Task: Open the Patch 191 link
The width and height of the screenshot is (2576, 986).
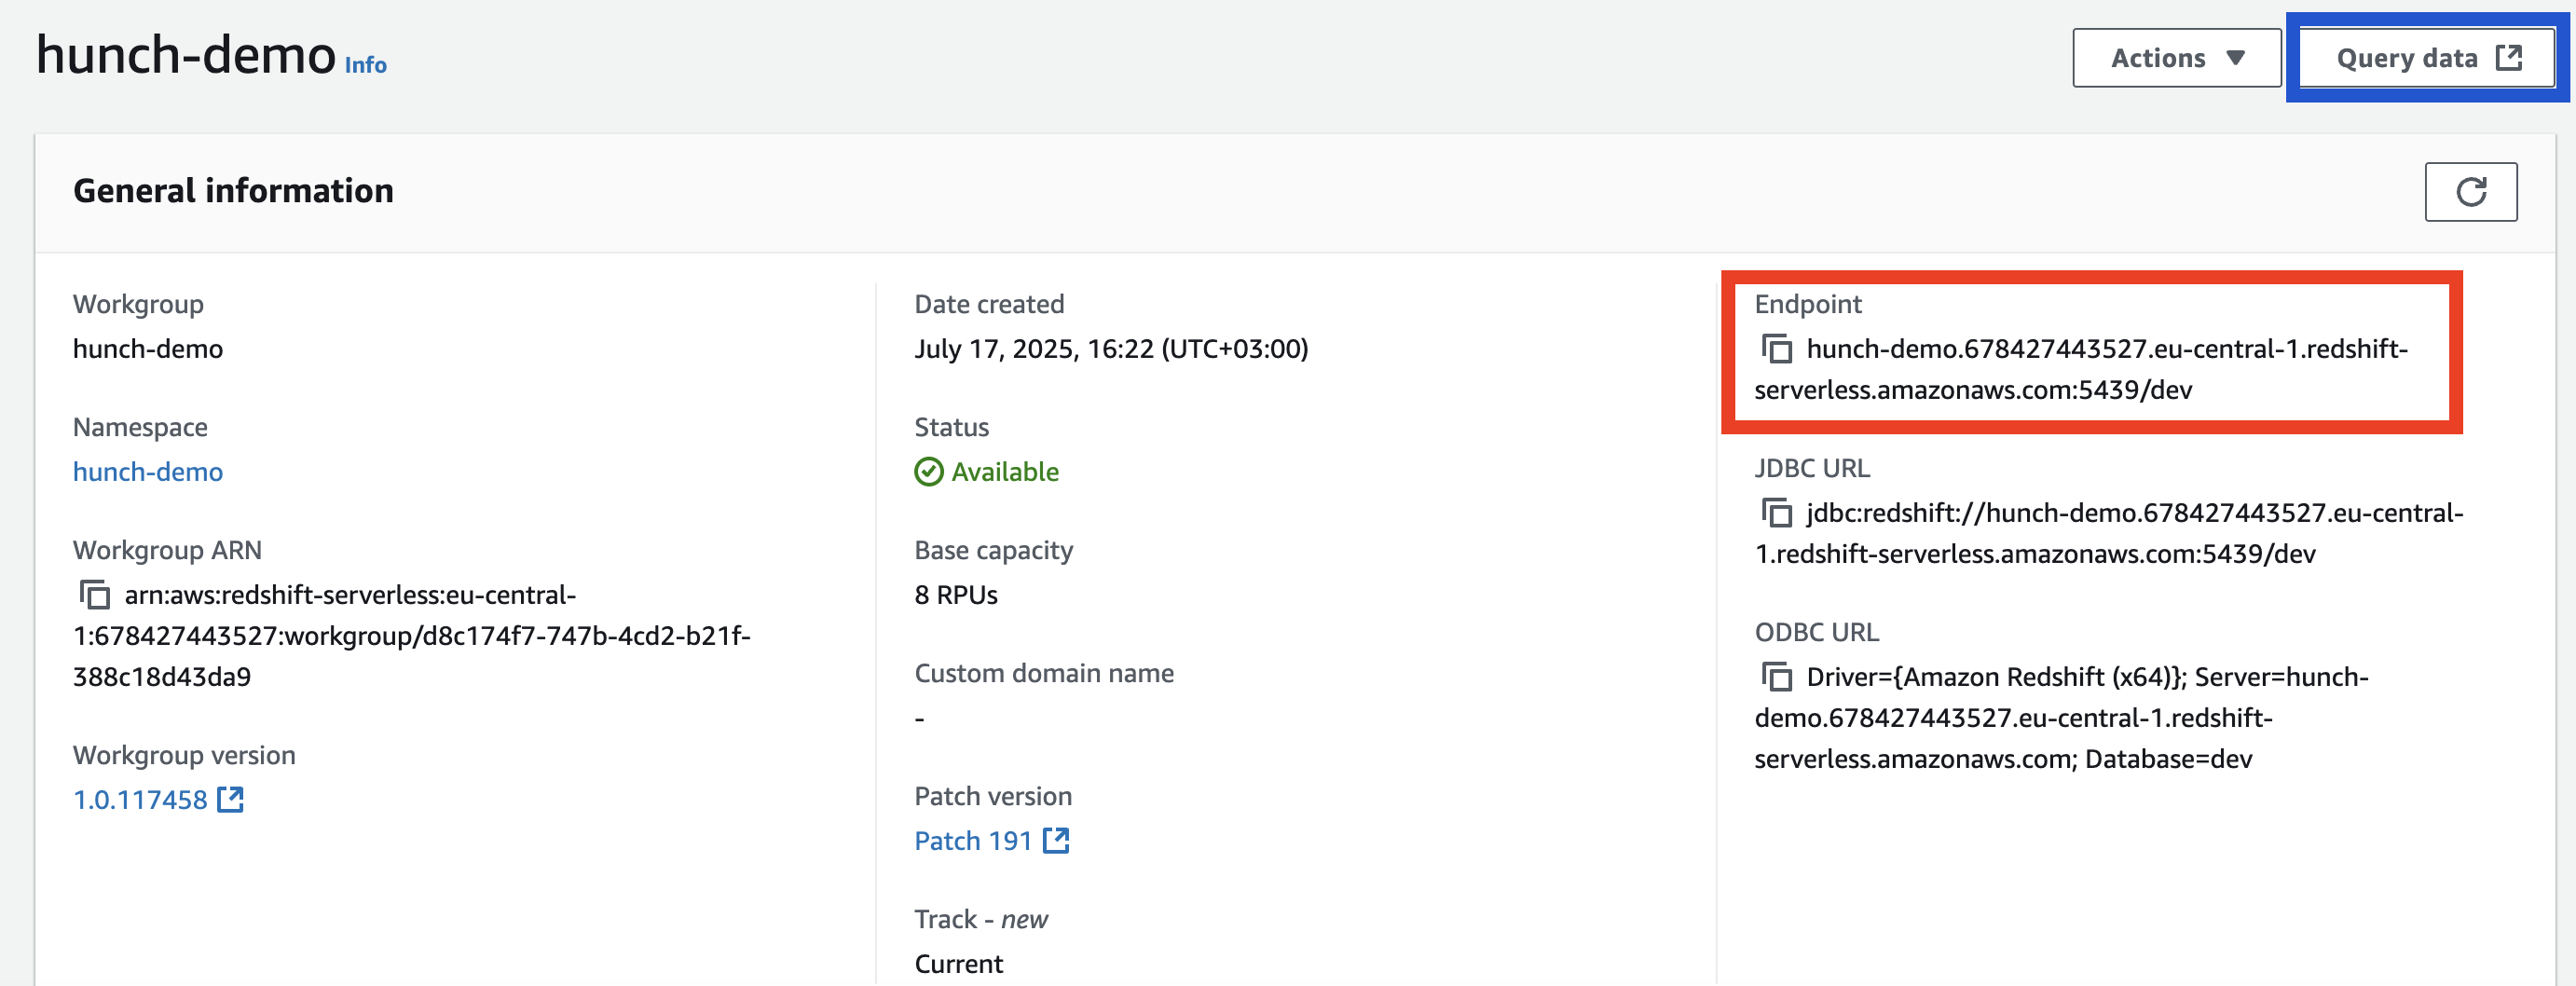Action: pos(971,840)
